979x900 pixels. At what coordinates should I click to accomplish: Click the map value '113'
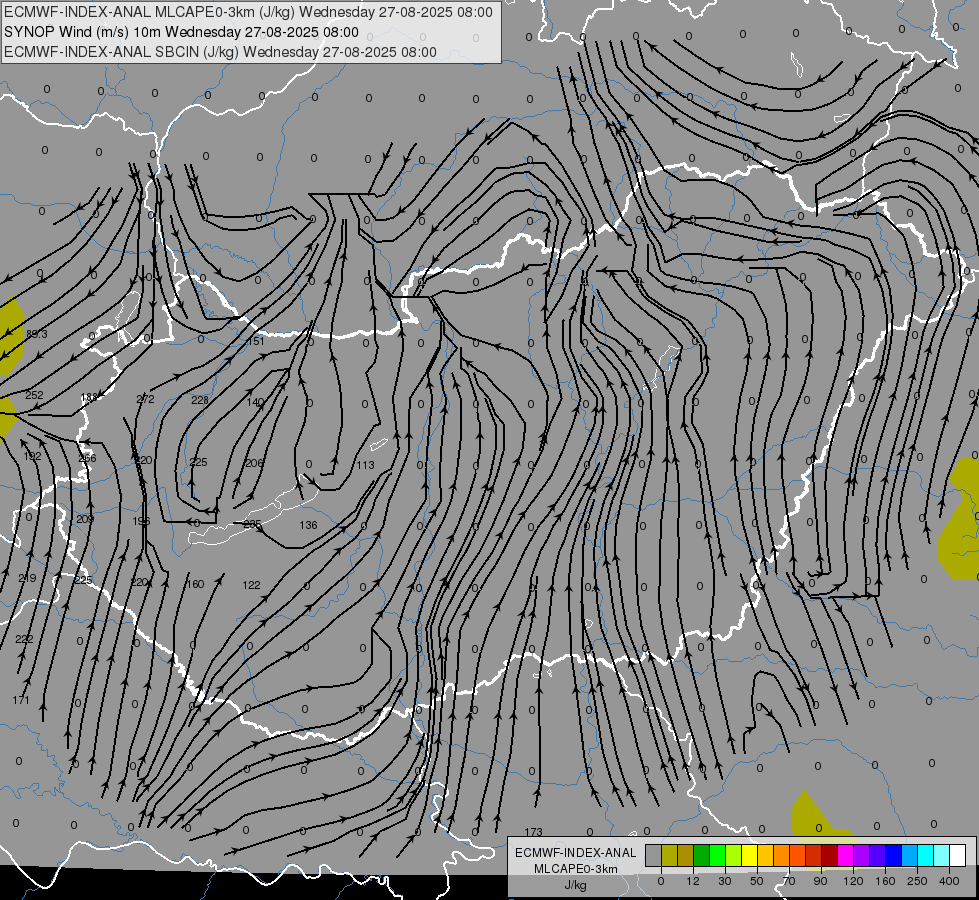[x=365, y=465]
